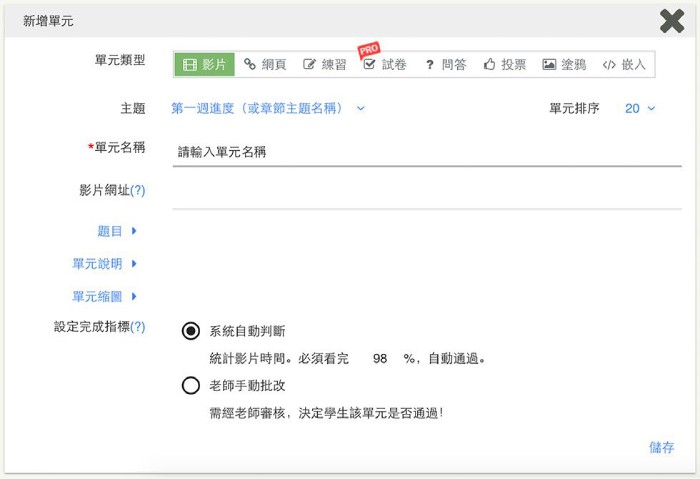The width and height of the screenshot is (700, 479).
Task: Click the 儲存 save link
Action: 662,447
